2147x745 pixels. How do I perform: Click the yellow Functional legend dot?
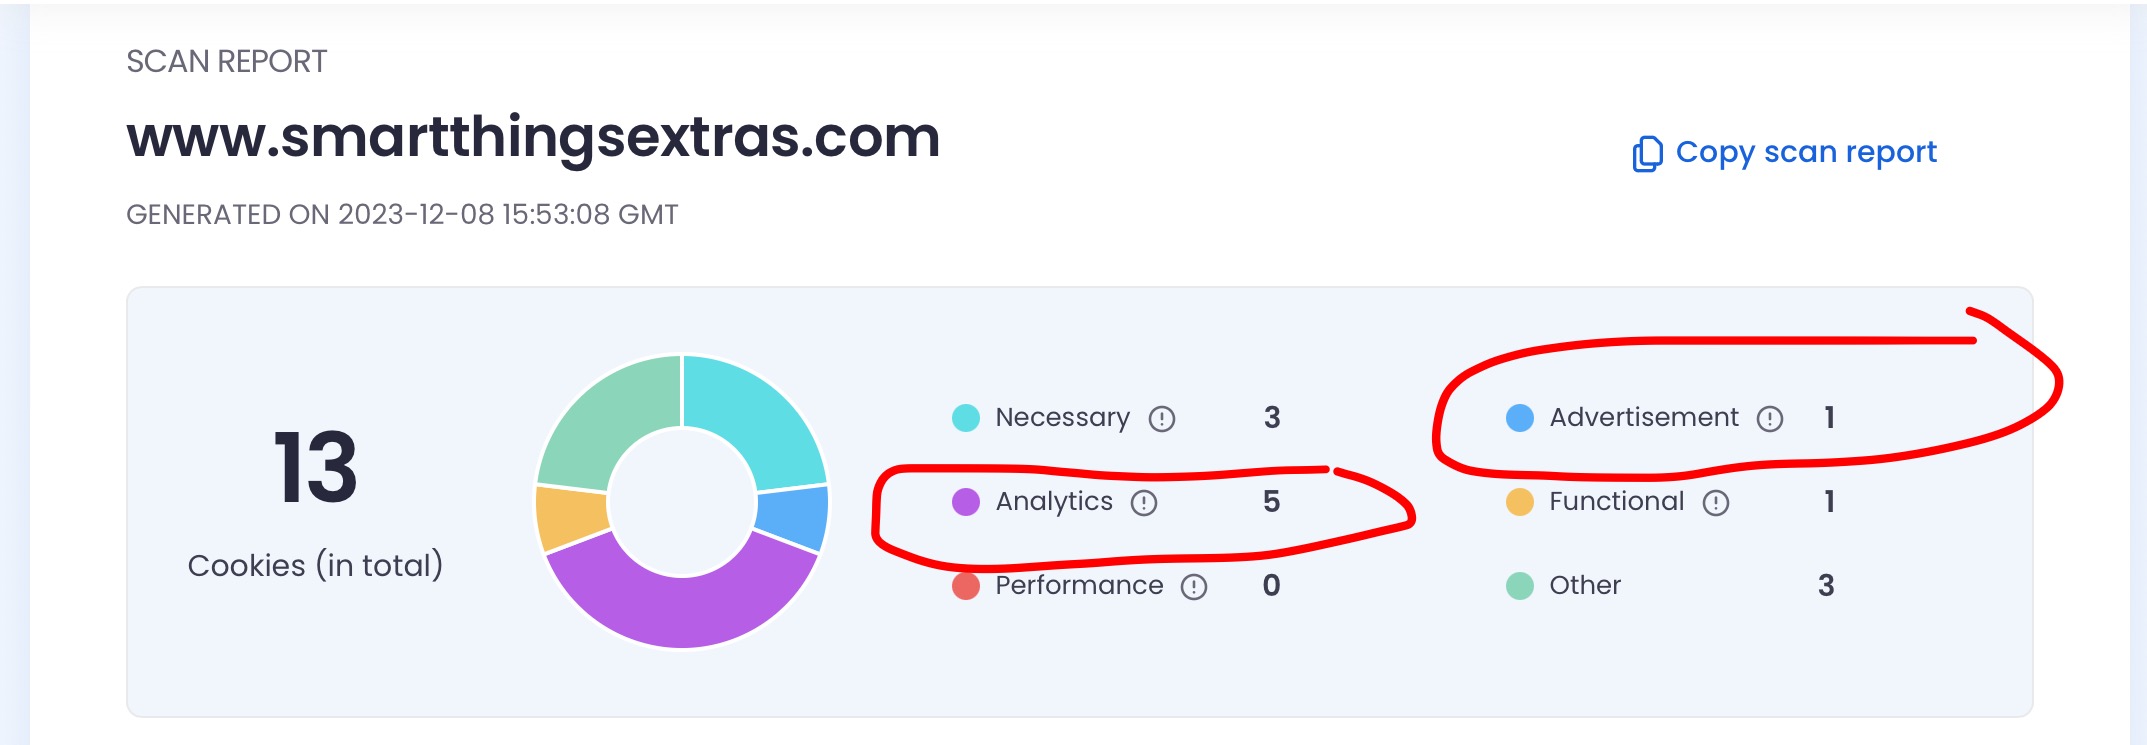pos(1520,502)
